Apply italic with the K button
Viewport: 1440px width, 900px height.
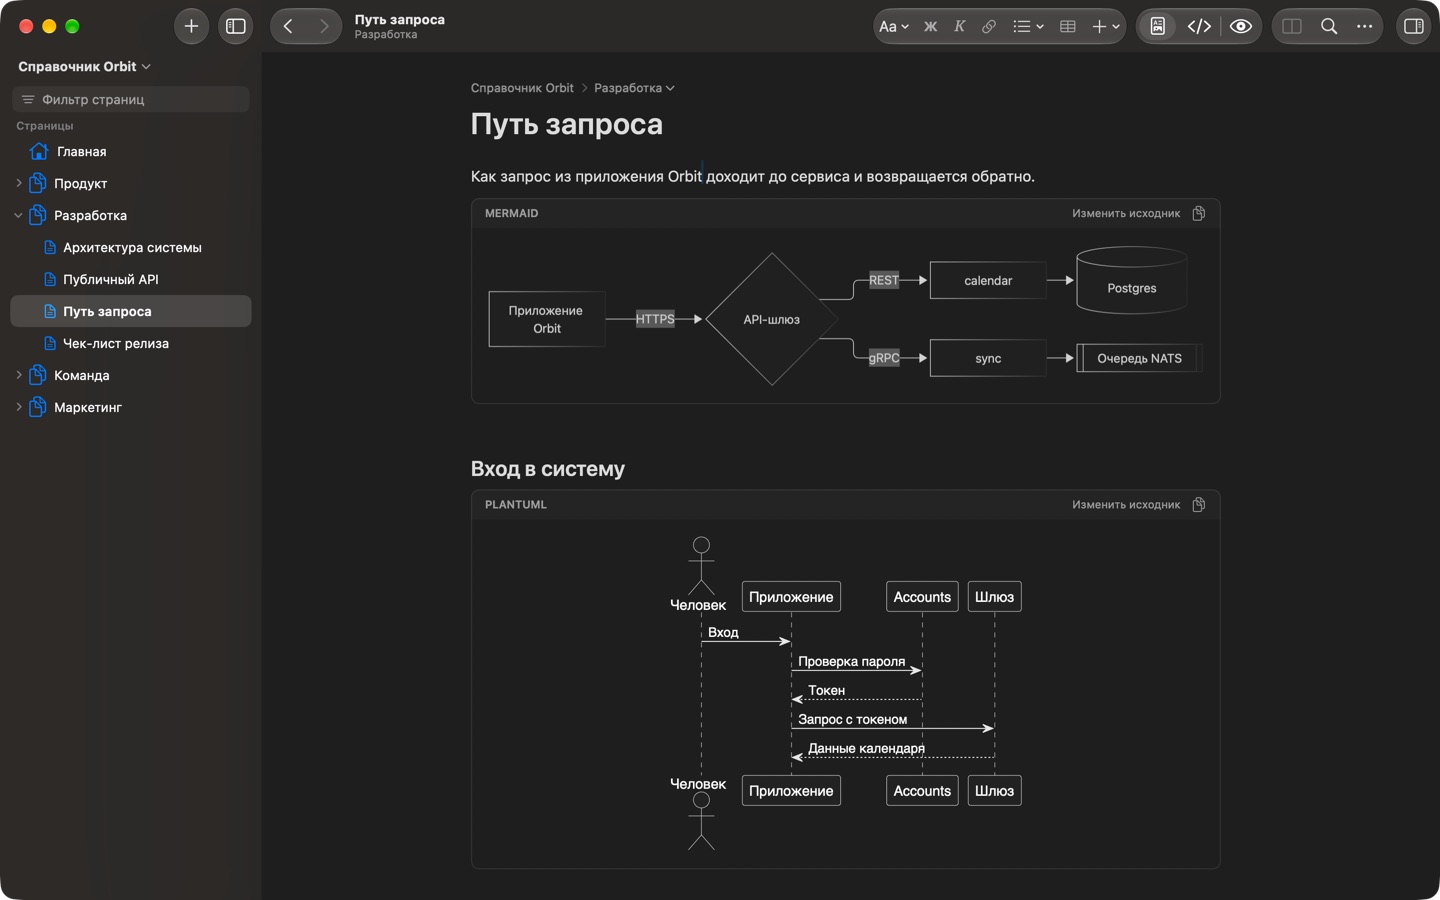tap(959, 27)
